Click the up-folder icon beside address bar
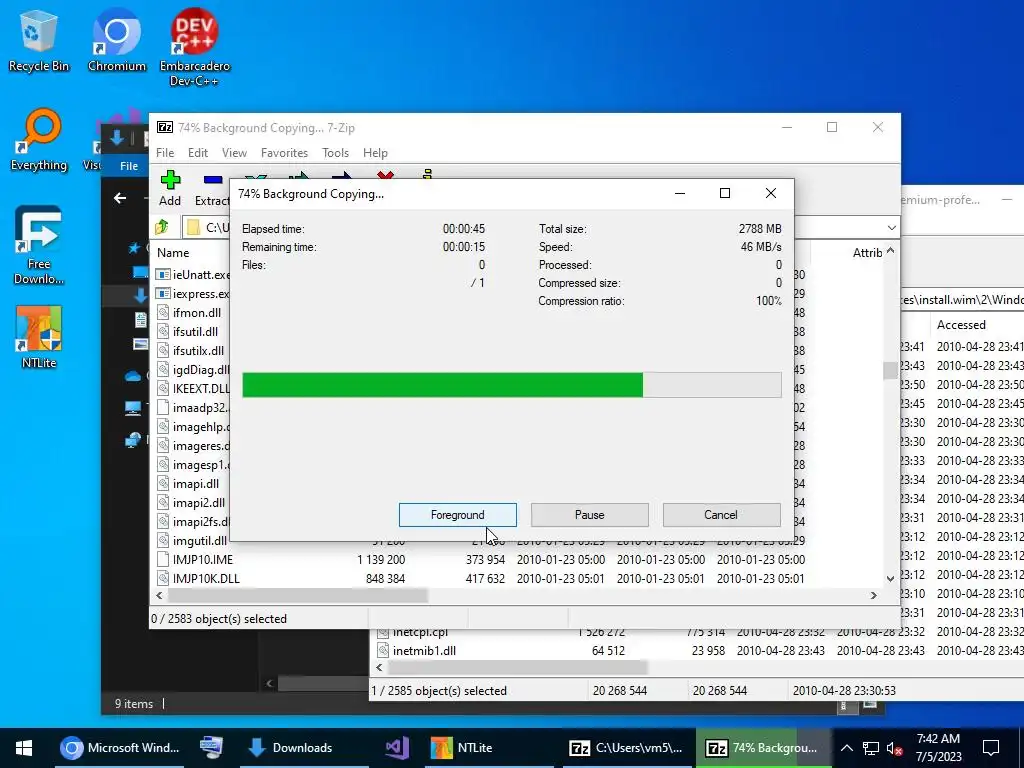Viewport: 1024px width, 768px height. (162, 227)
